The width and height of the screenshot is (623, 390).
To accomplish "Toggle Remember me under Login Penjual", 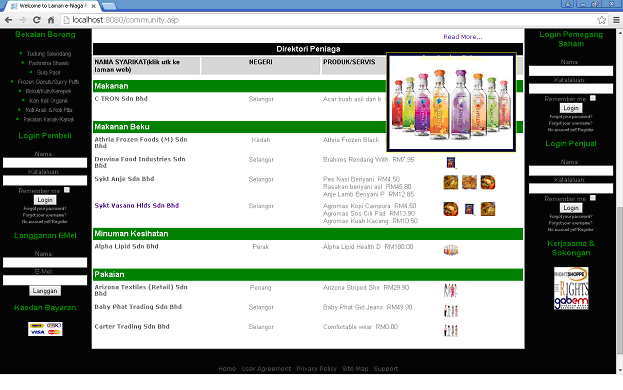I will 593,198.
